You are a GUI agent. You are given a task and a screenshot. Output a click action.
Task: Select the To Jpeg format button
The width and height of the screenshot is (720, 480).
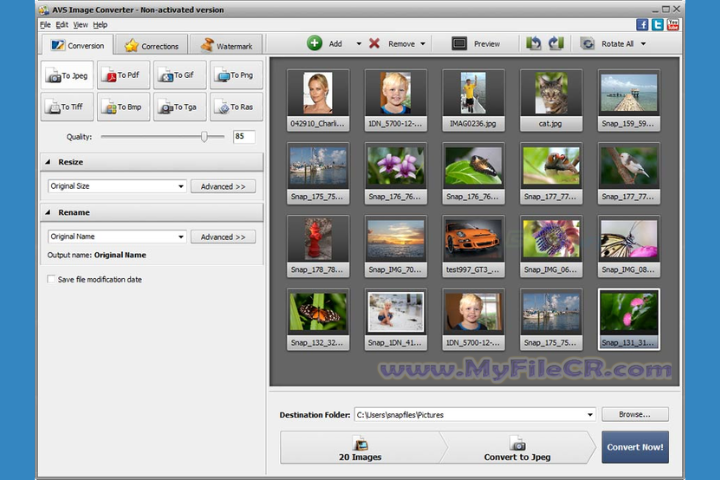[67, 75]
